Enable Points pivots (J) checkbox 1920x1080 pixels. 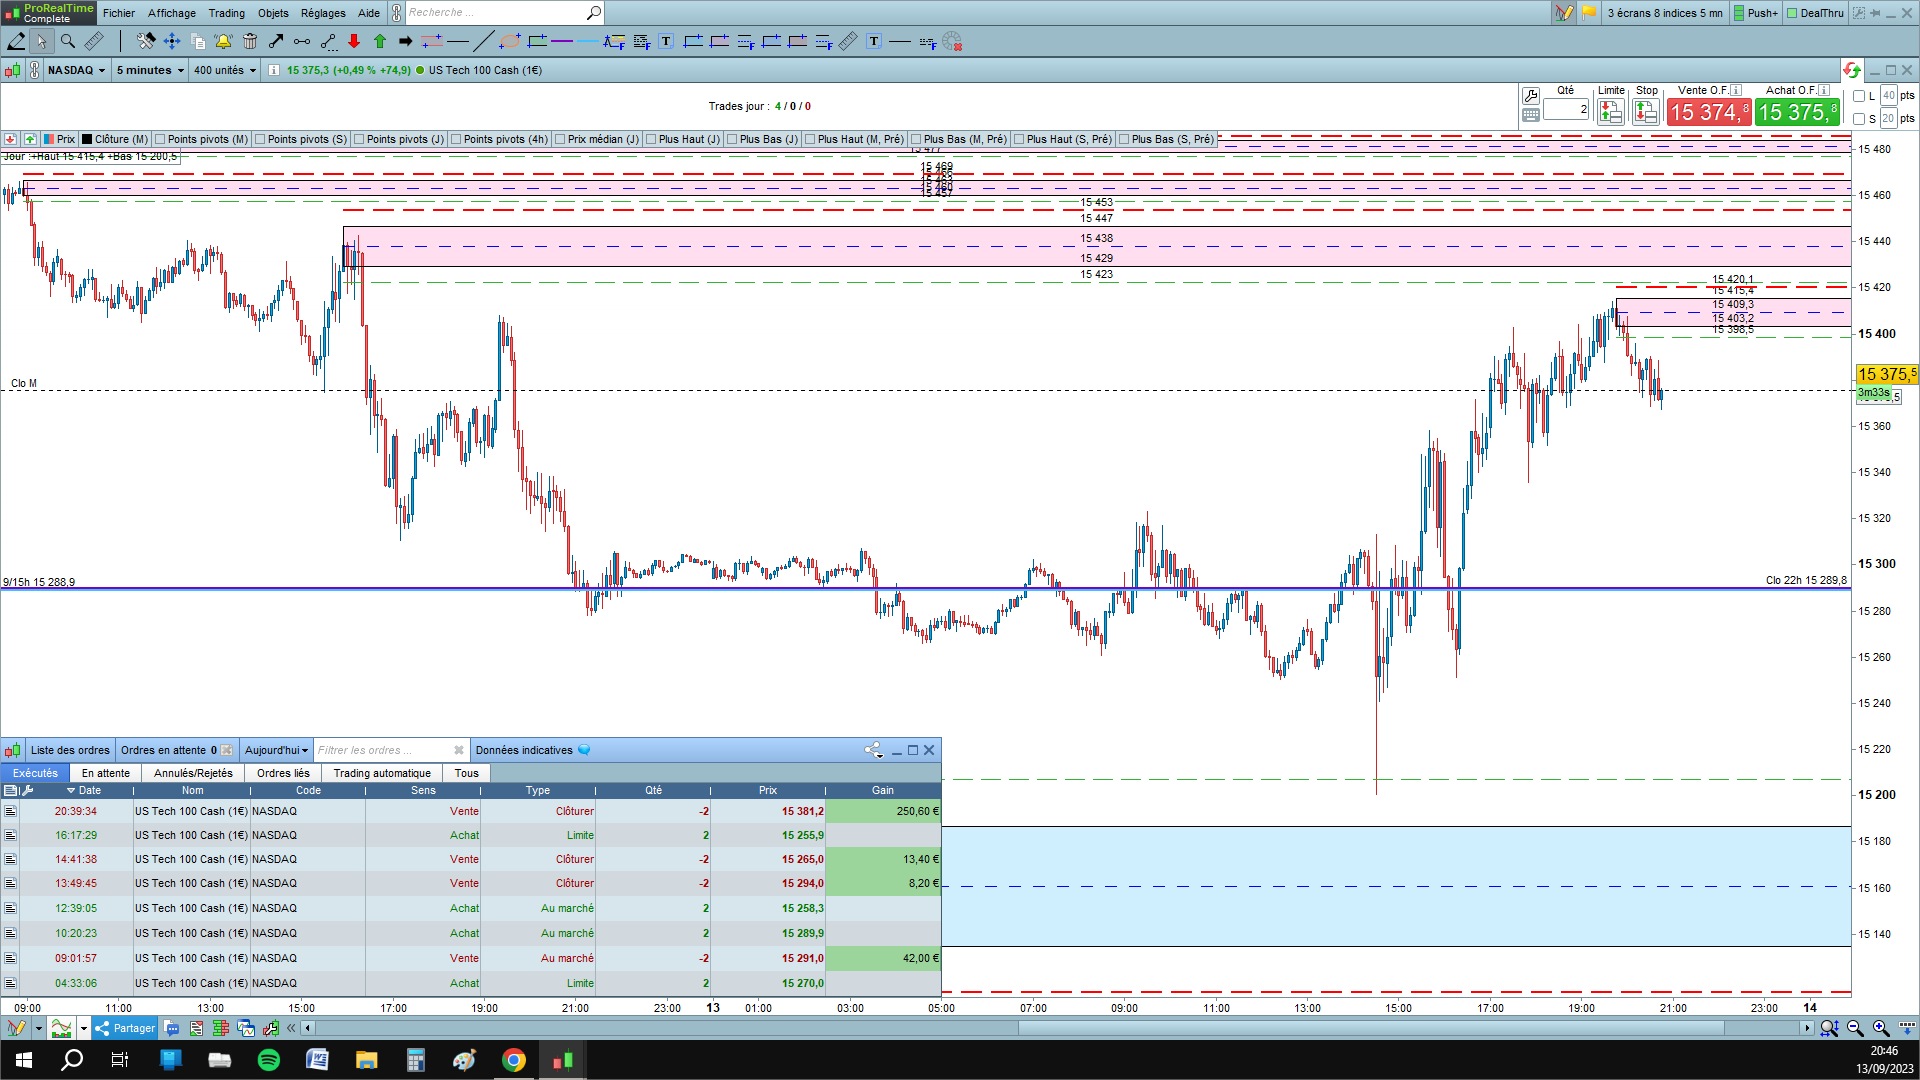[x=359, y=139]
